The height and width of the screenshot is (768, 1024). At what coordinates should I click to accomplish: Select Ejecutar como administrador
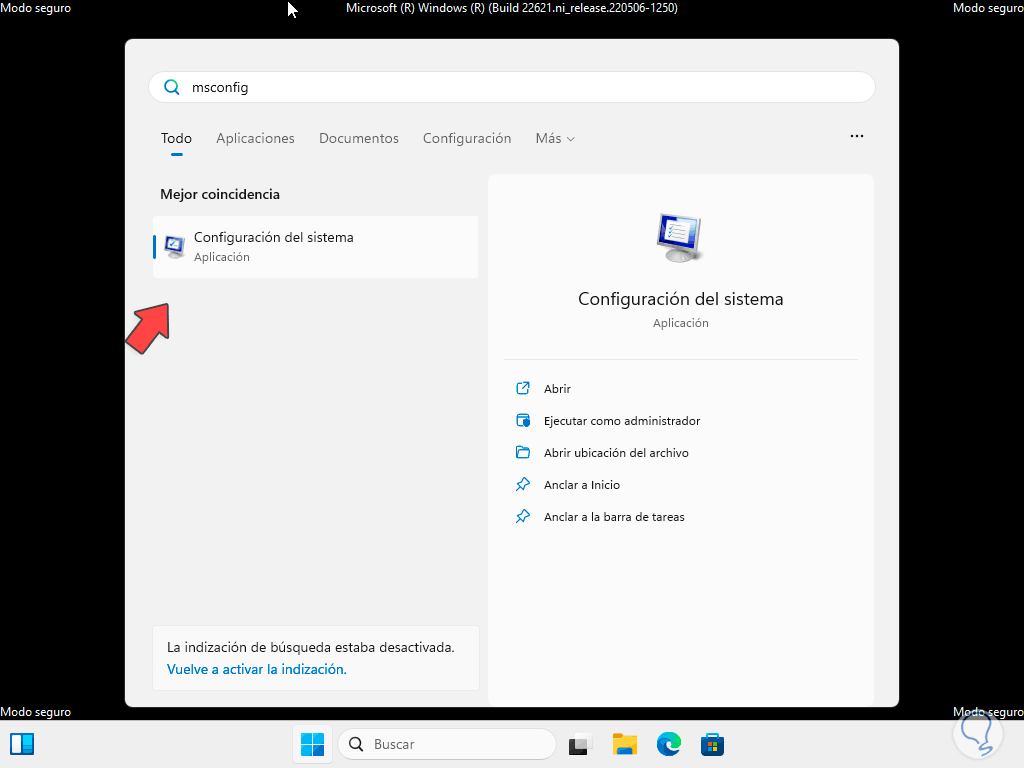pyautogui.click(x=620, y=420)
